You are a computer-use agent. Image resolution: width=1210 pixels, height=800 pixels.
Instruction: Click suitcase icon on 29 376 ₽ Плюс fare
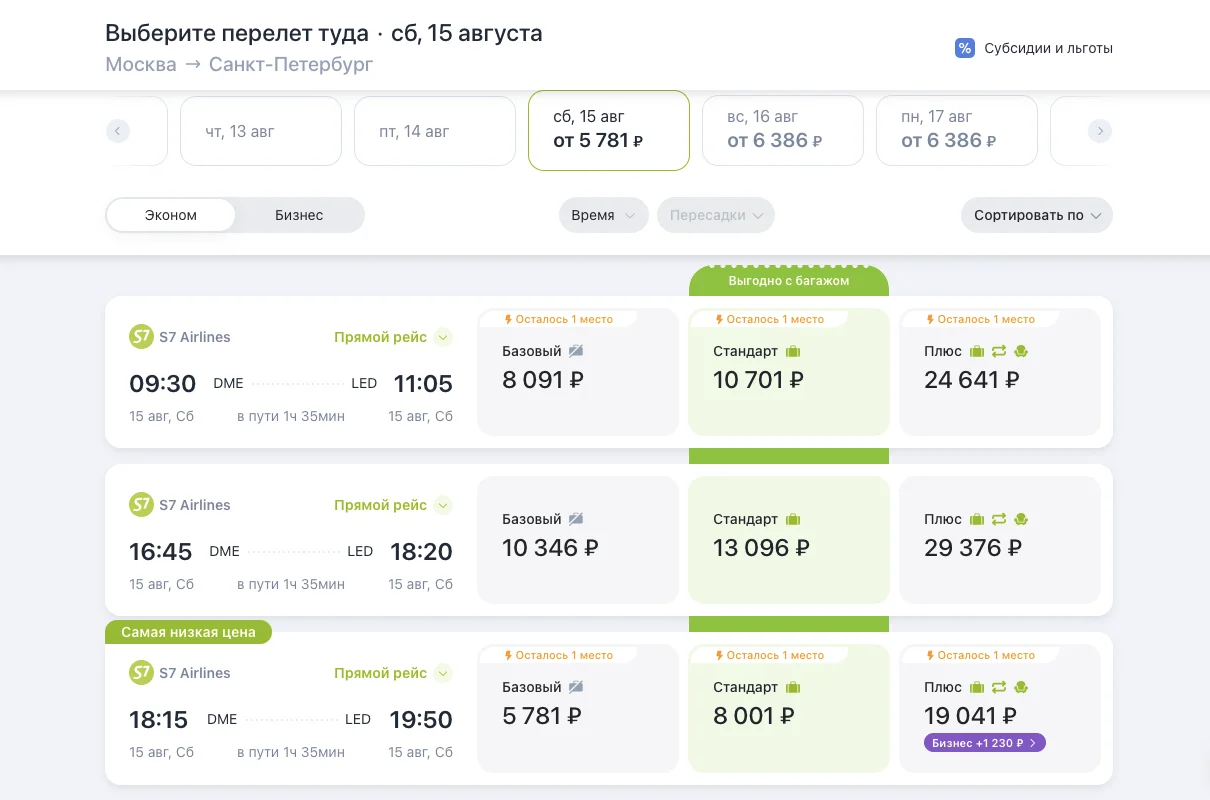[977, 519]
